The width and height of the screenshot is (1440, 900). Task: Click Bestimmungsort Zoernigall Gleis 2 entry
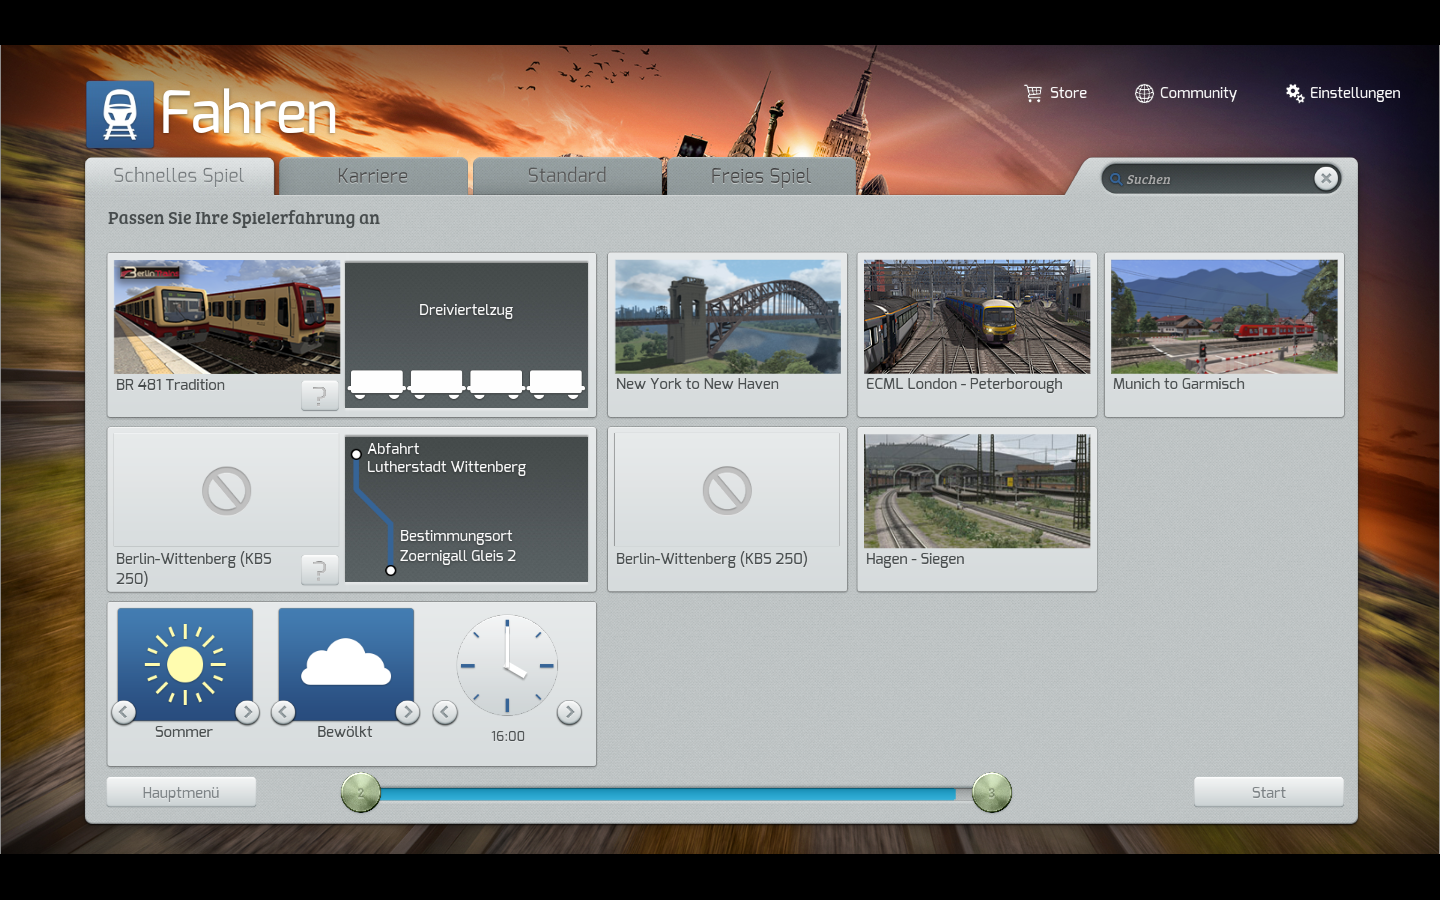tap(458, 546)
